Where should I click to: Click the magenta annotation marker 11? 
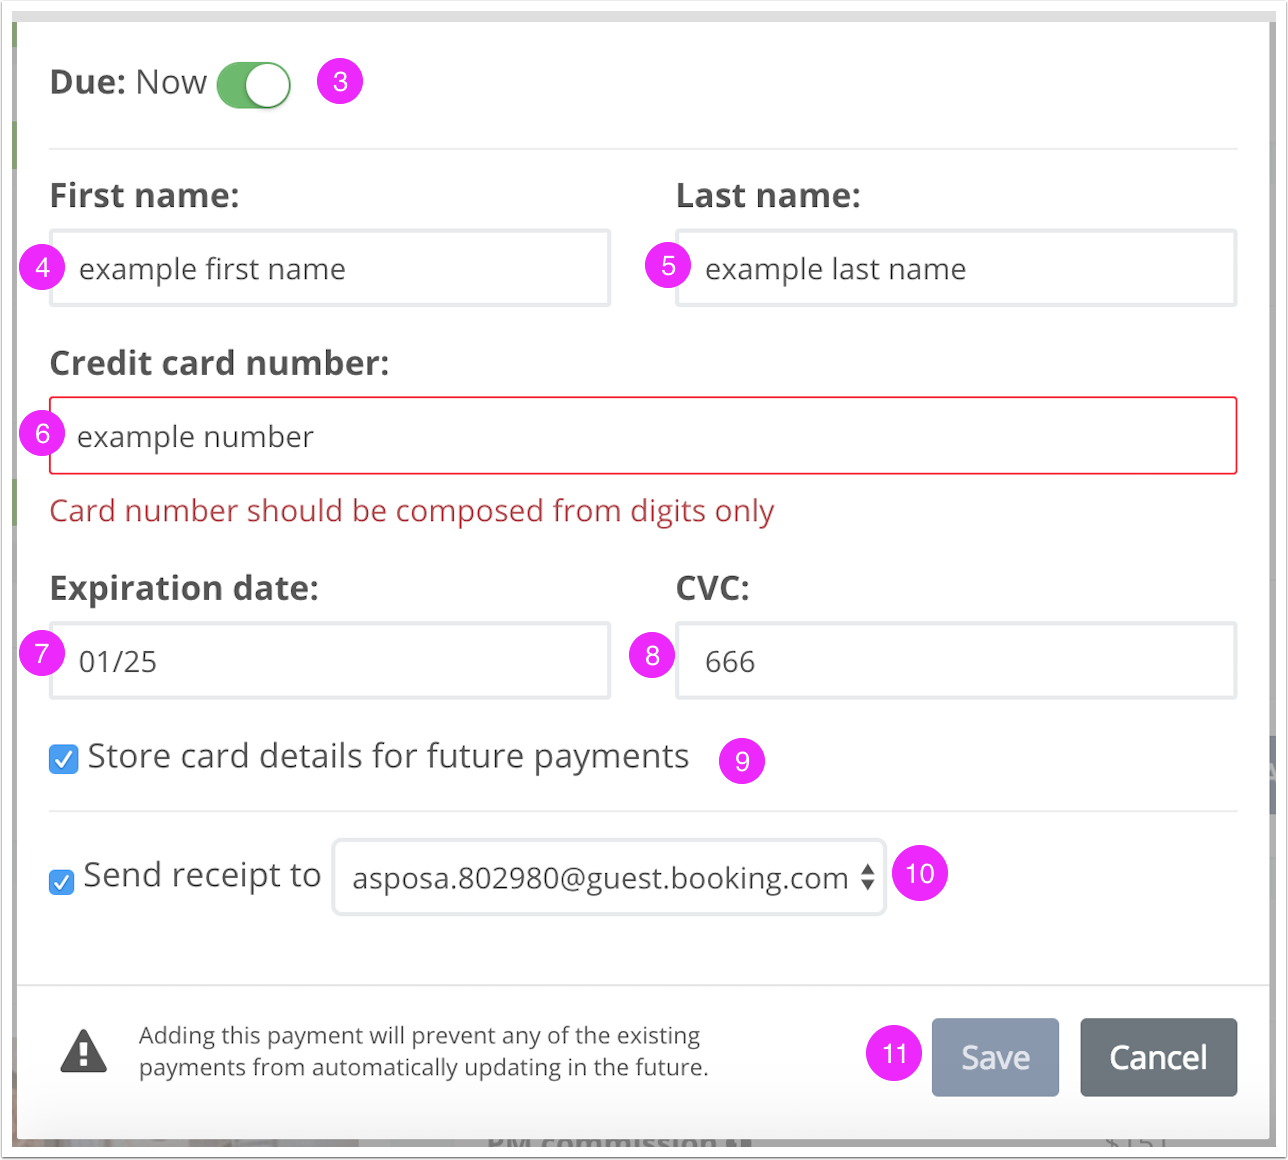point(894,1053)
